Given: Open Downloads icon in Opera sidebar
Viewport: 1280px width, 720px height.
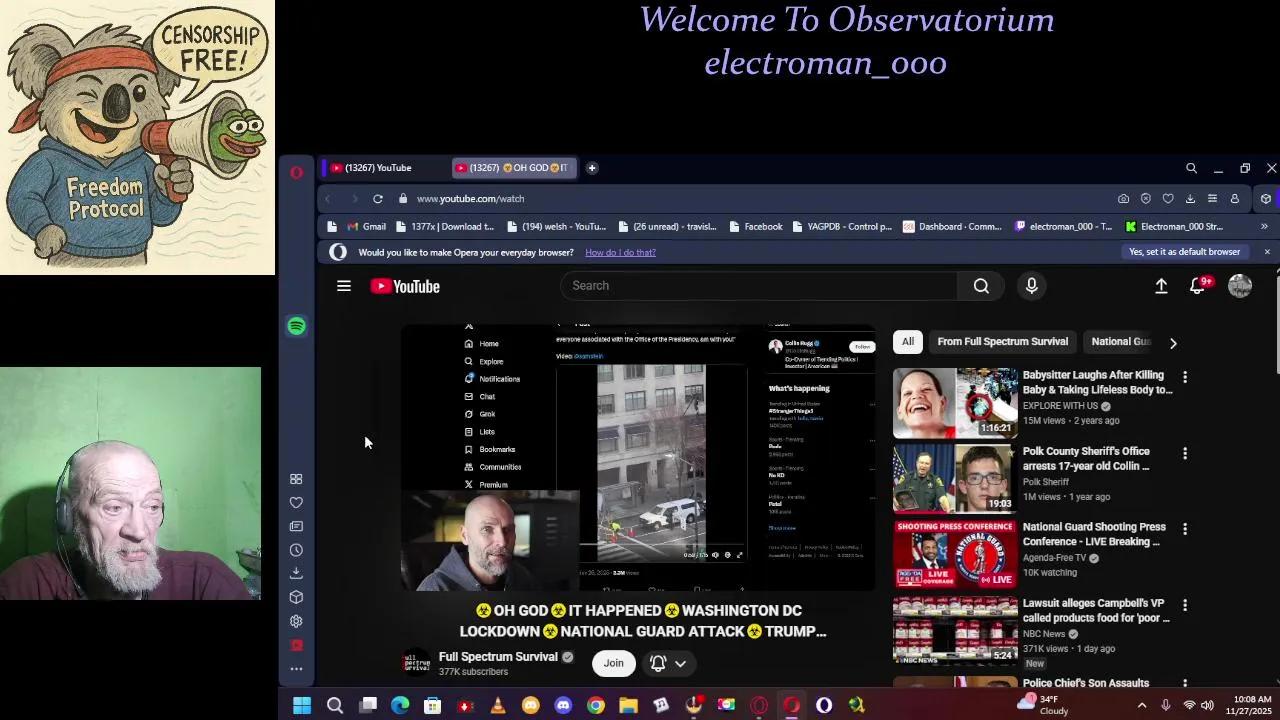Looking at the screenshot, I should [296, 573].
